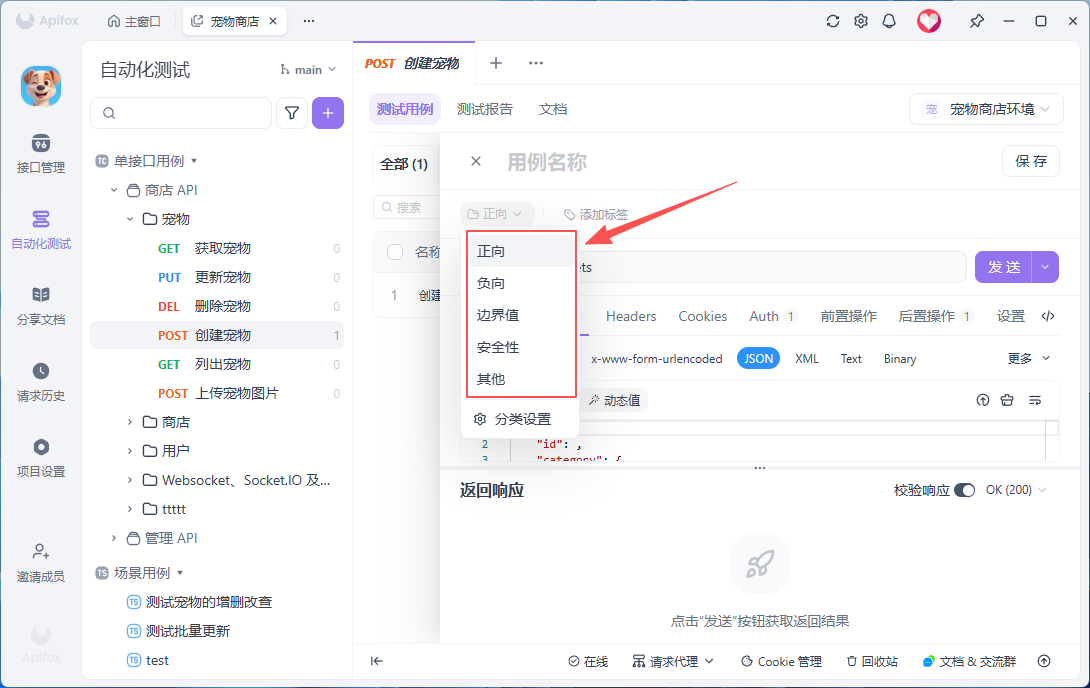Open the 接口管理 sidebar section
1090x688 pixels.
pos(40,154)
